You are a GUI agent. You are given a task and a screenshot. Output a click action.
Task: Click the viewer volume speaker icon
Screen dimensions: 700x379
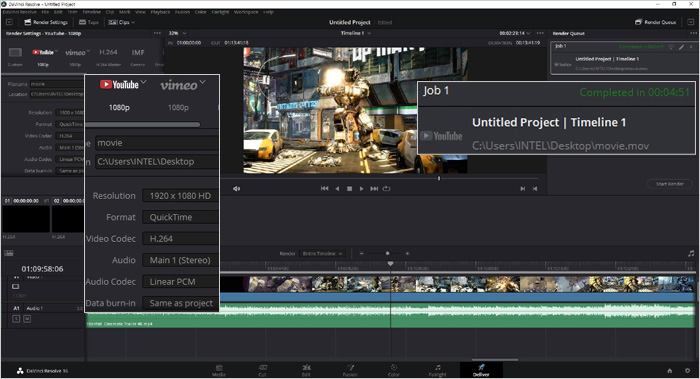click(x=237, y=189)
